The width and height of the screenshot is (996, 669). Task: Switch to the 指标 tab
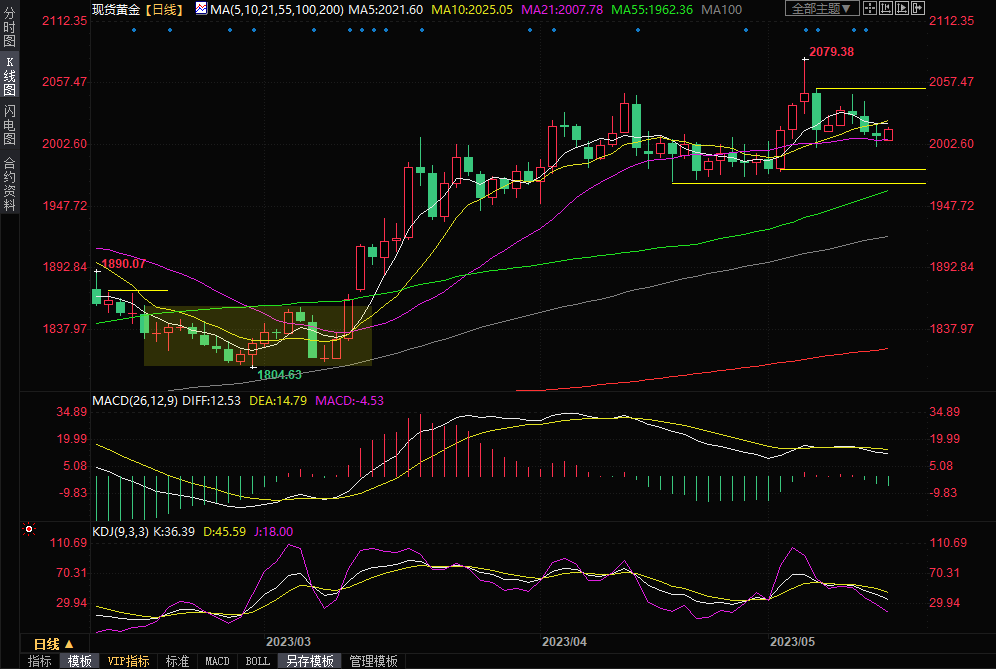coord(40,661)
